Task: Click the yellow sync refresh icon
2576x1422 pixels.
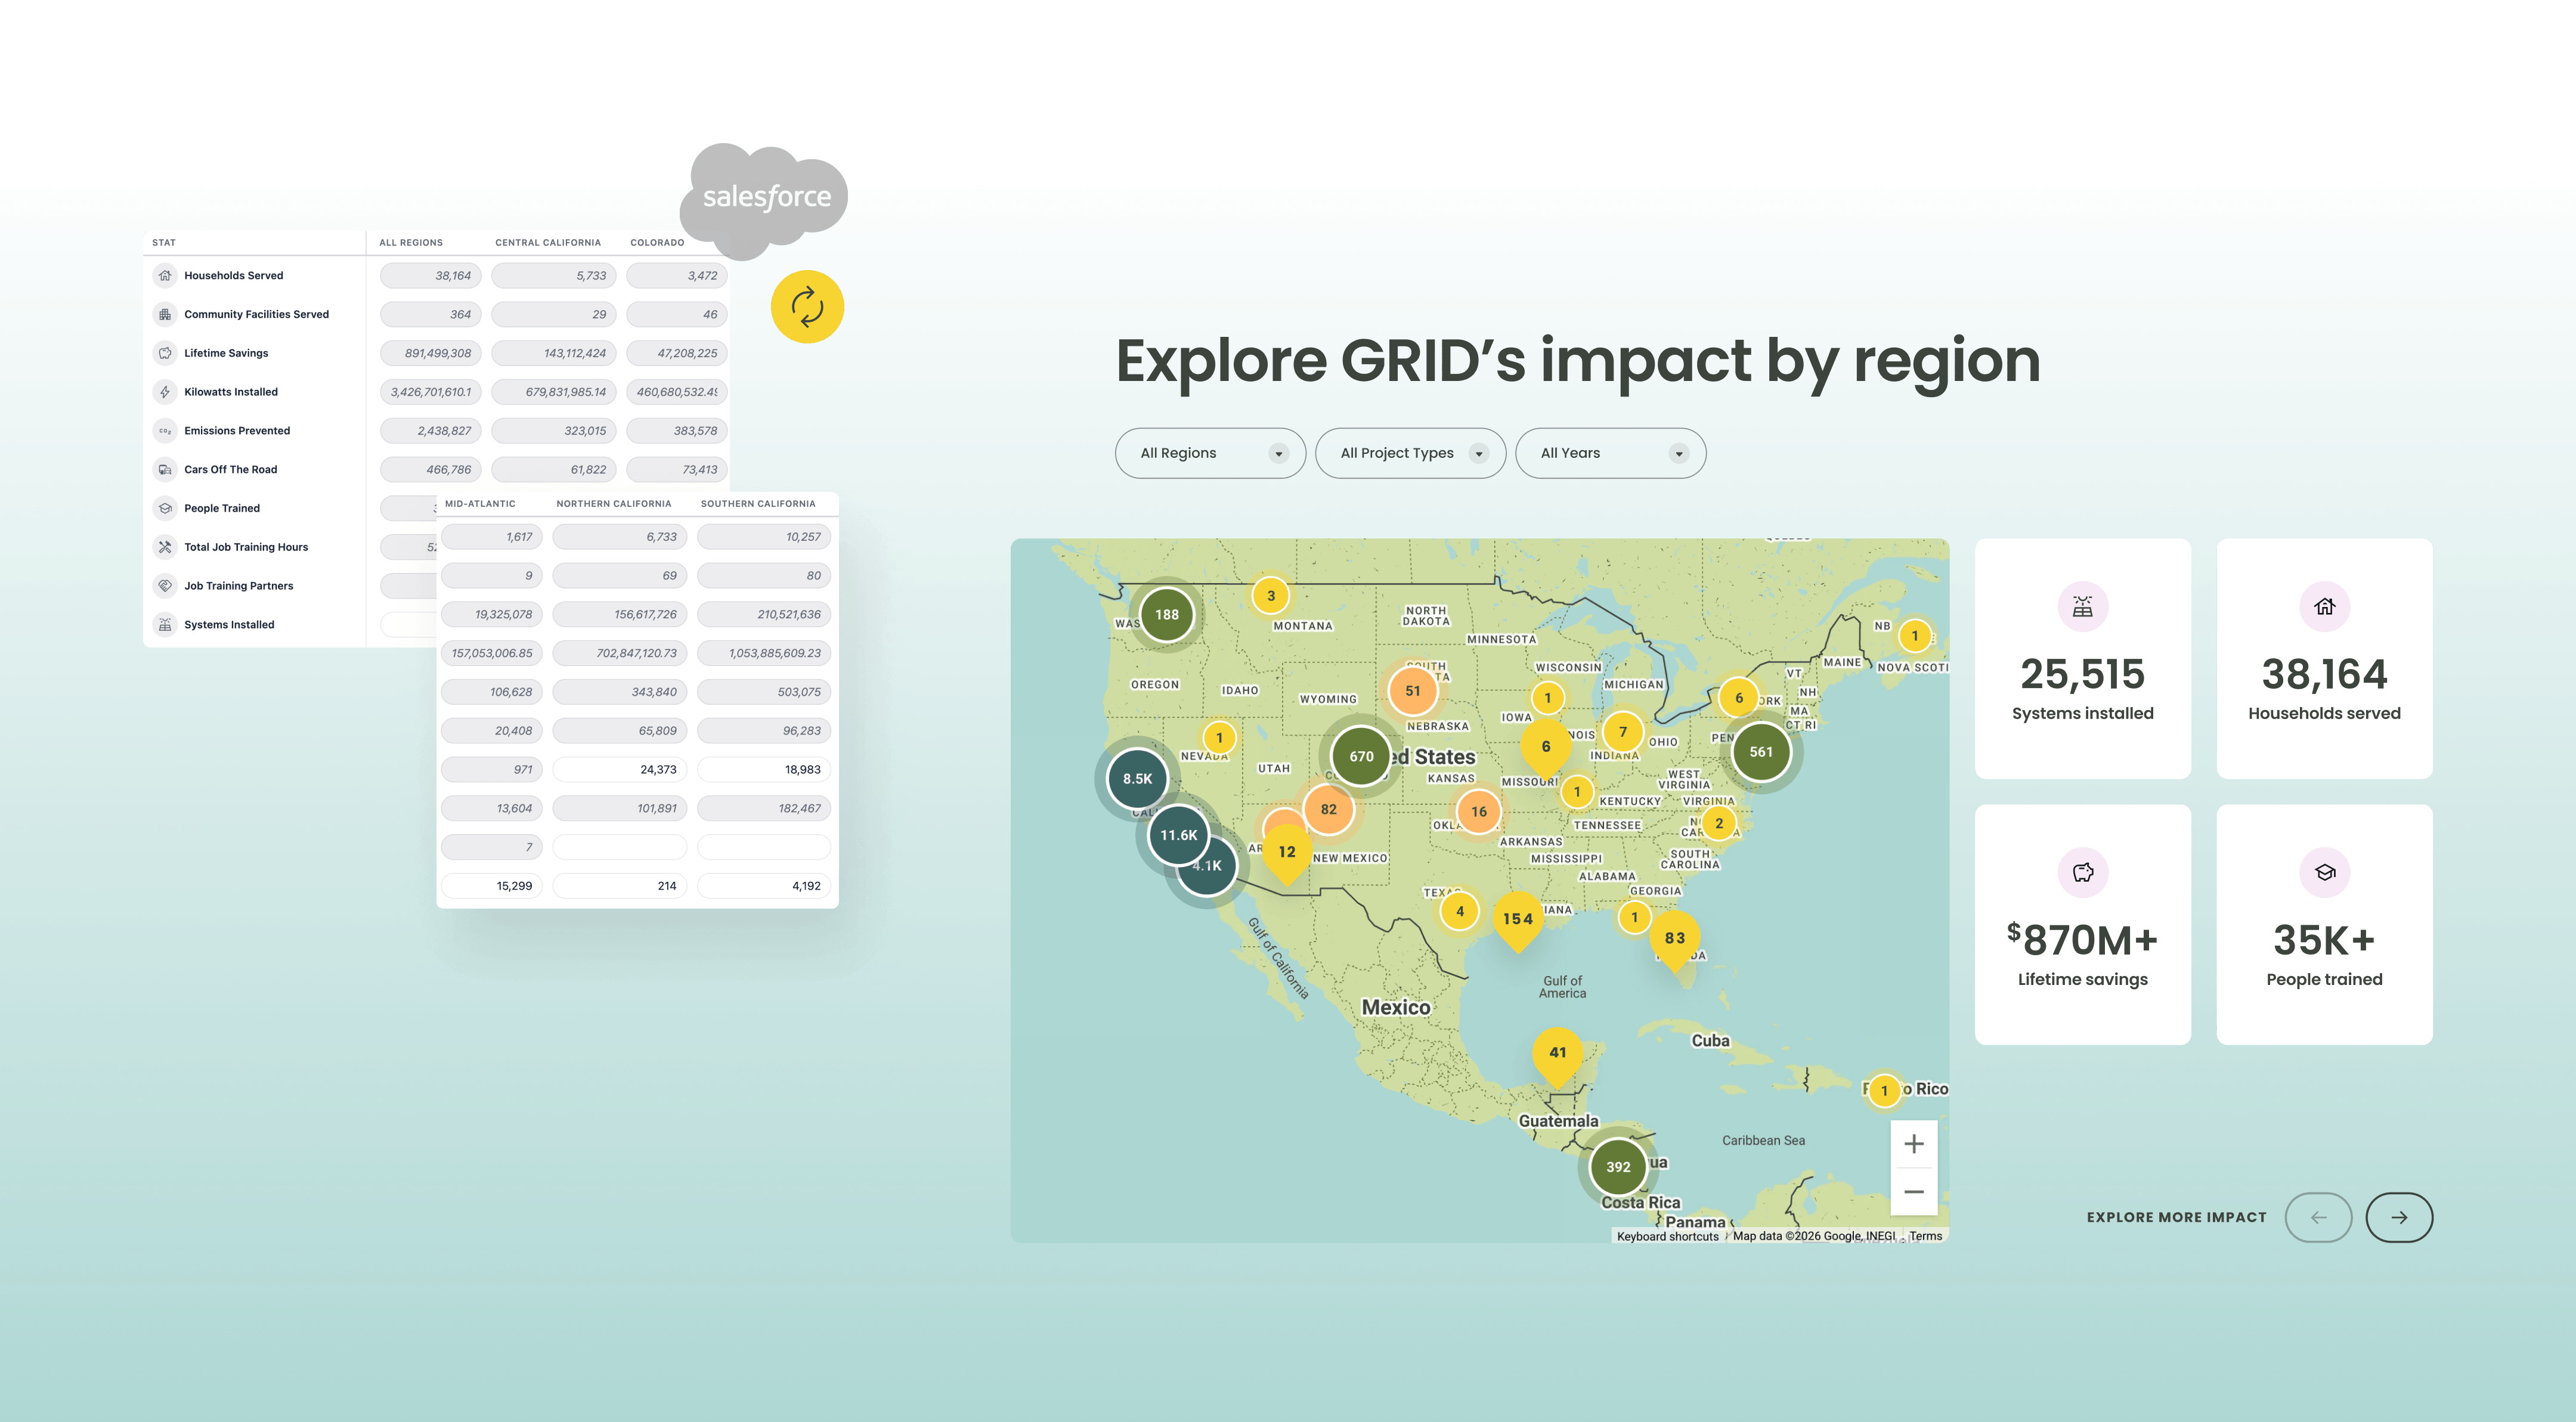Action: click(x=807, y=307)
